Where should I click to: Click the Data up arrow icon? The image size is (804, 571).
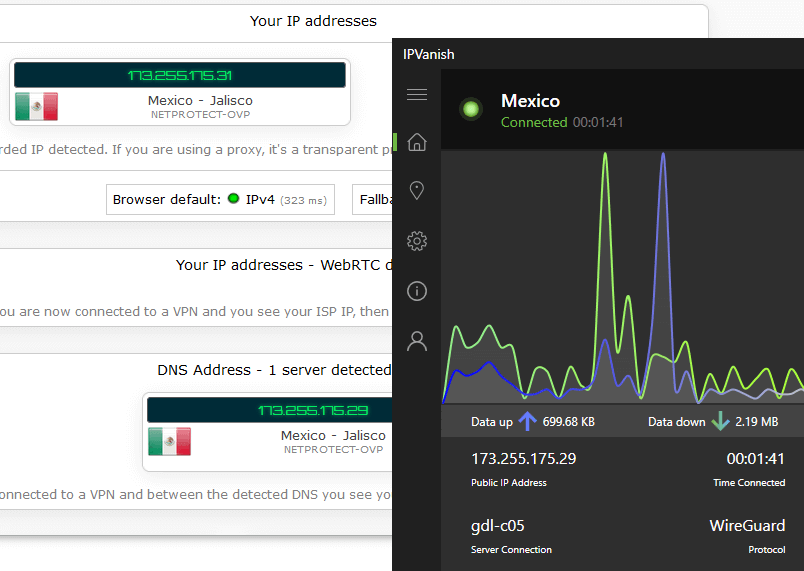click(528, 421)
